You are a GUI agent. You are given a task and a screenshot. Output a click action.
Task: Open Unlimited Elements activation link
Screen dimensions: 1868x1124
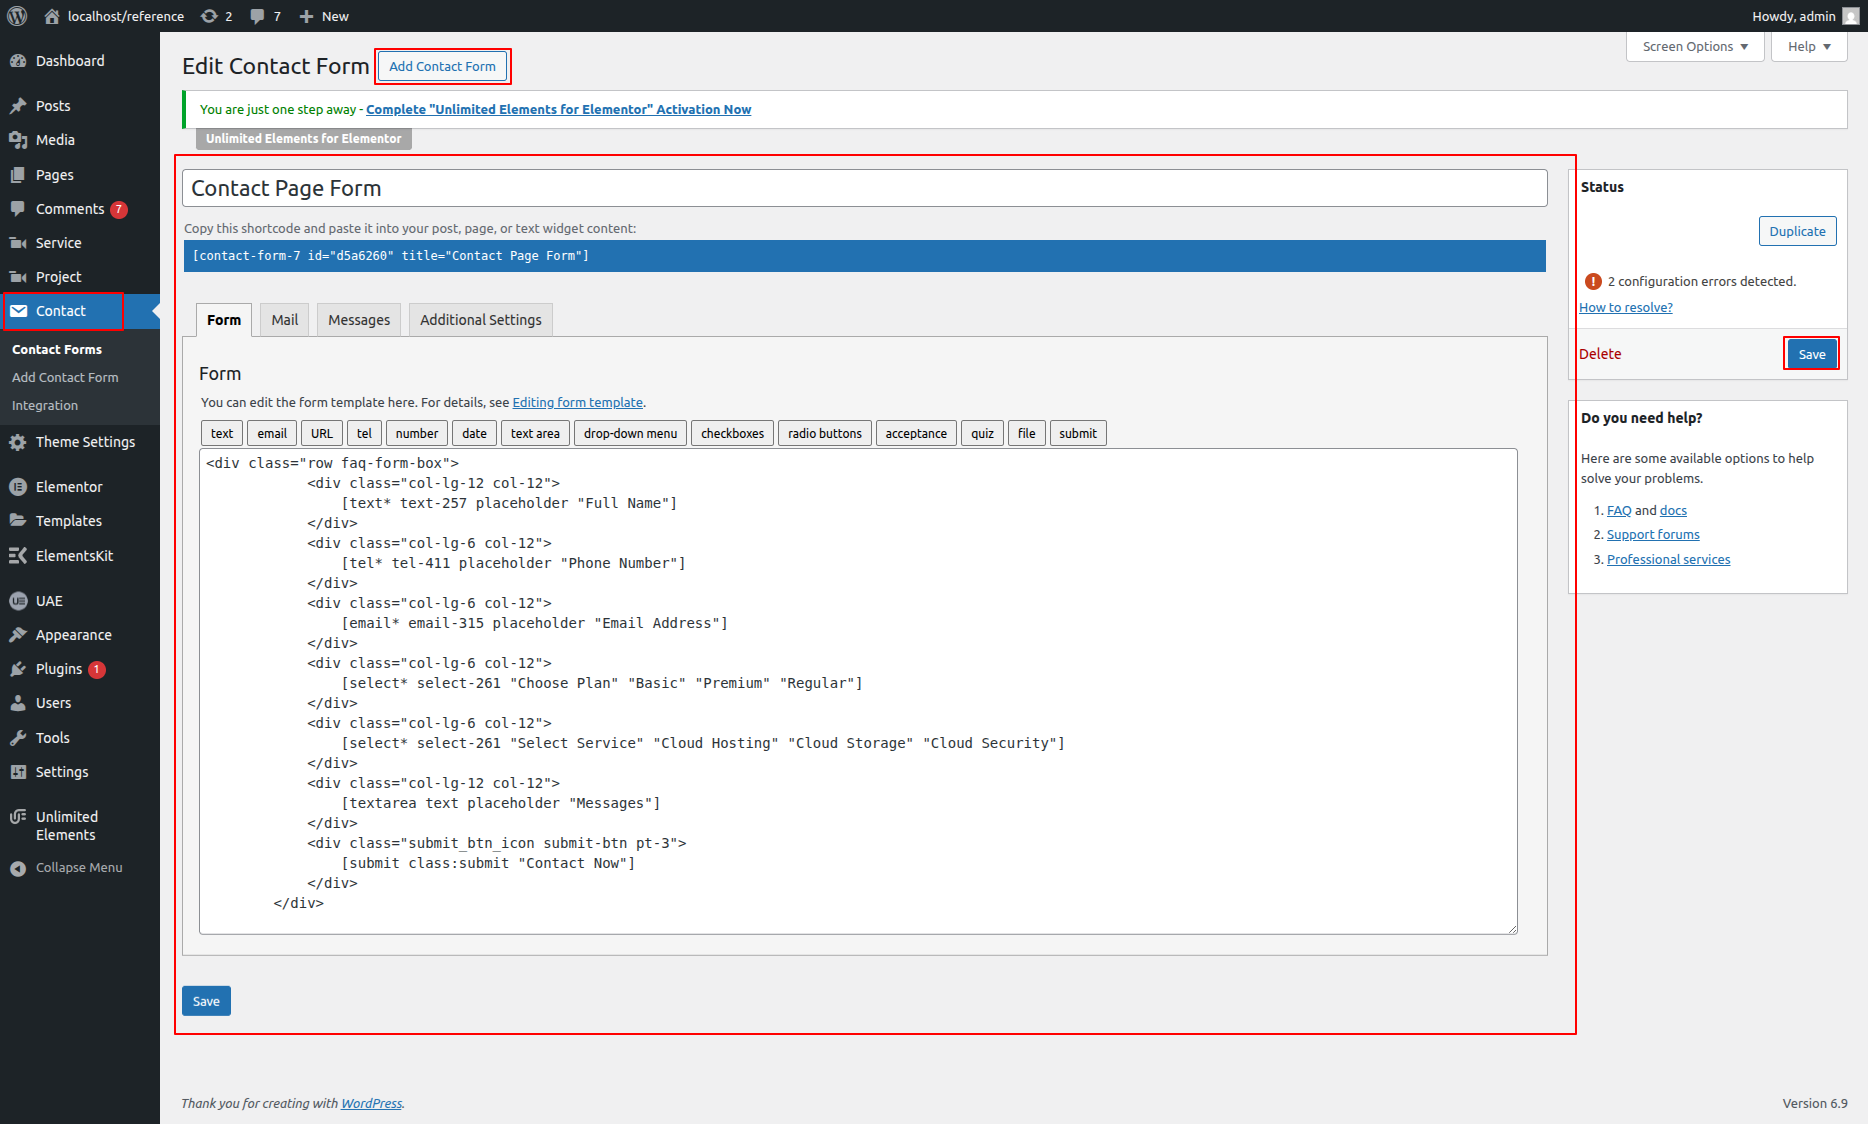[x=558, y=110]
